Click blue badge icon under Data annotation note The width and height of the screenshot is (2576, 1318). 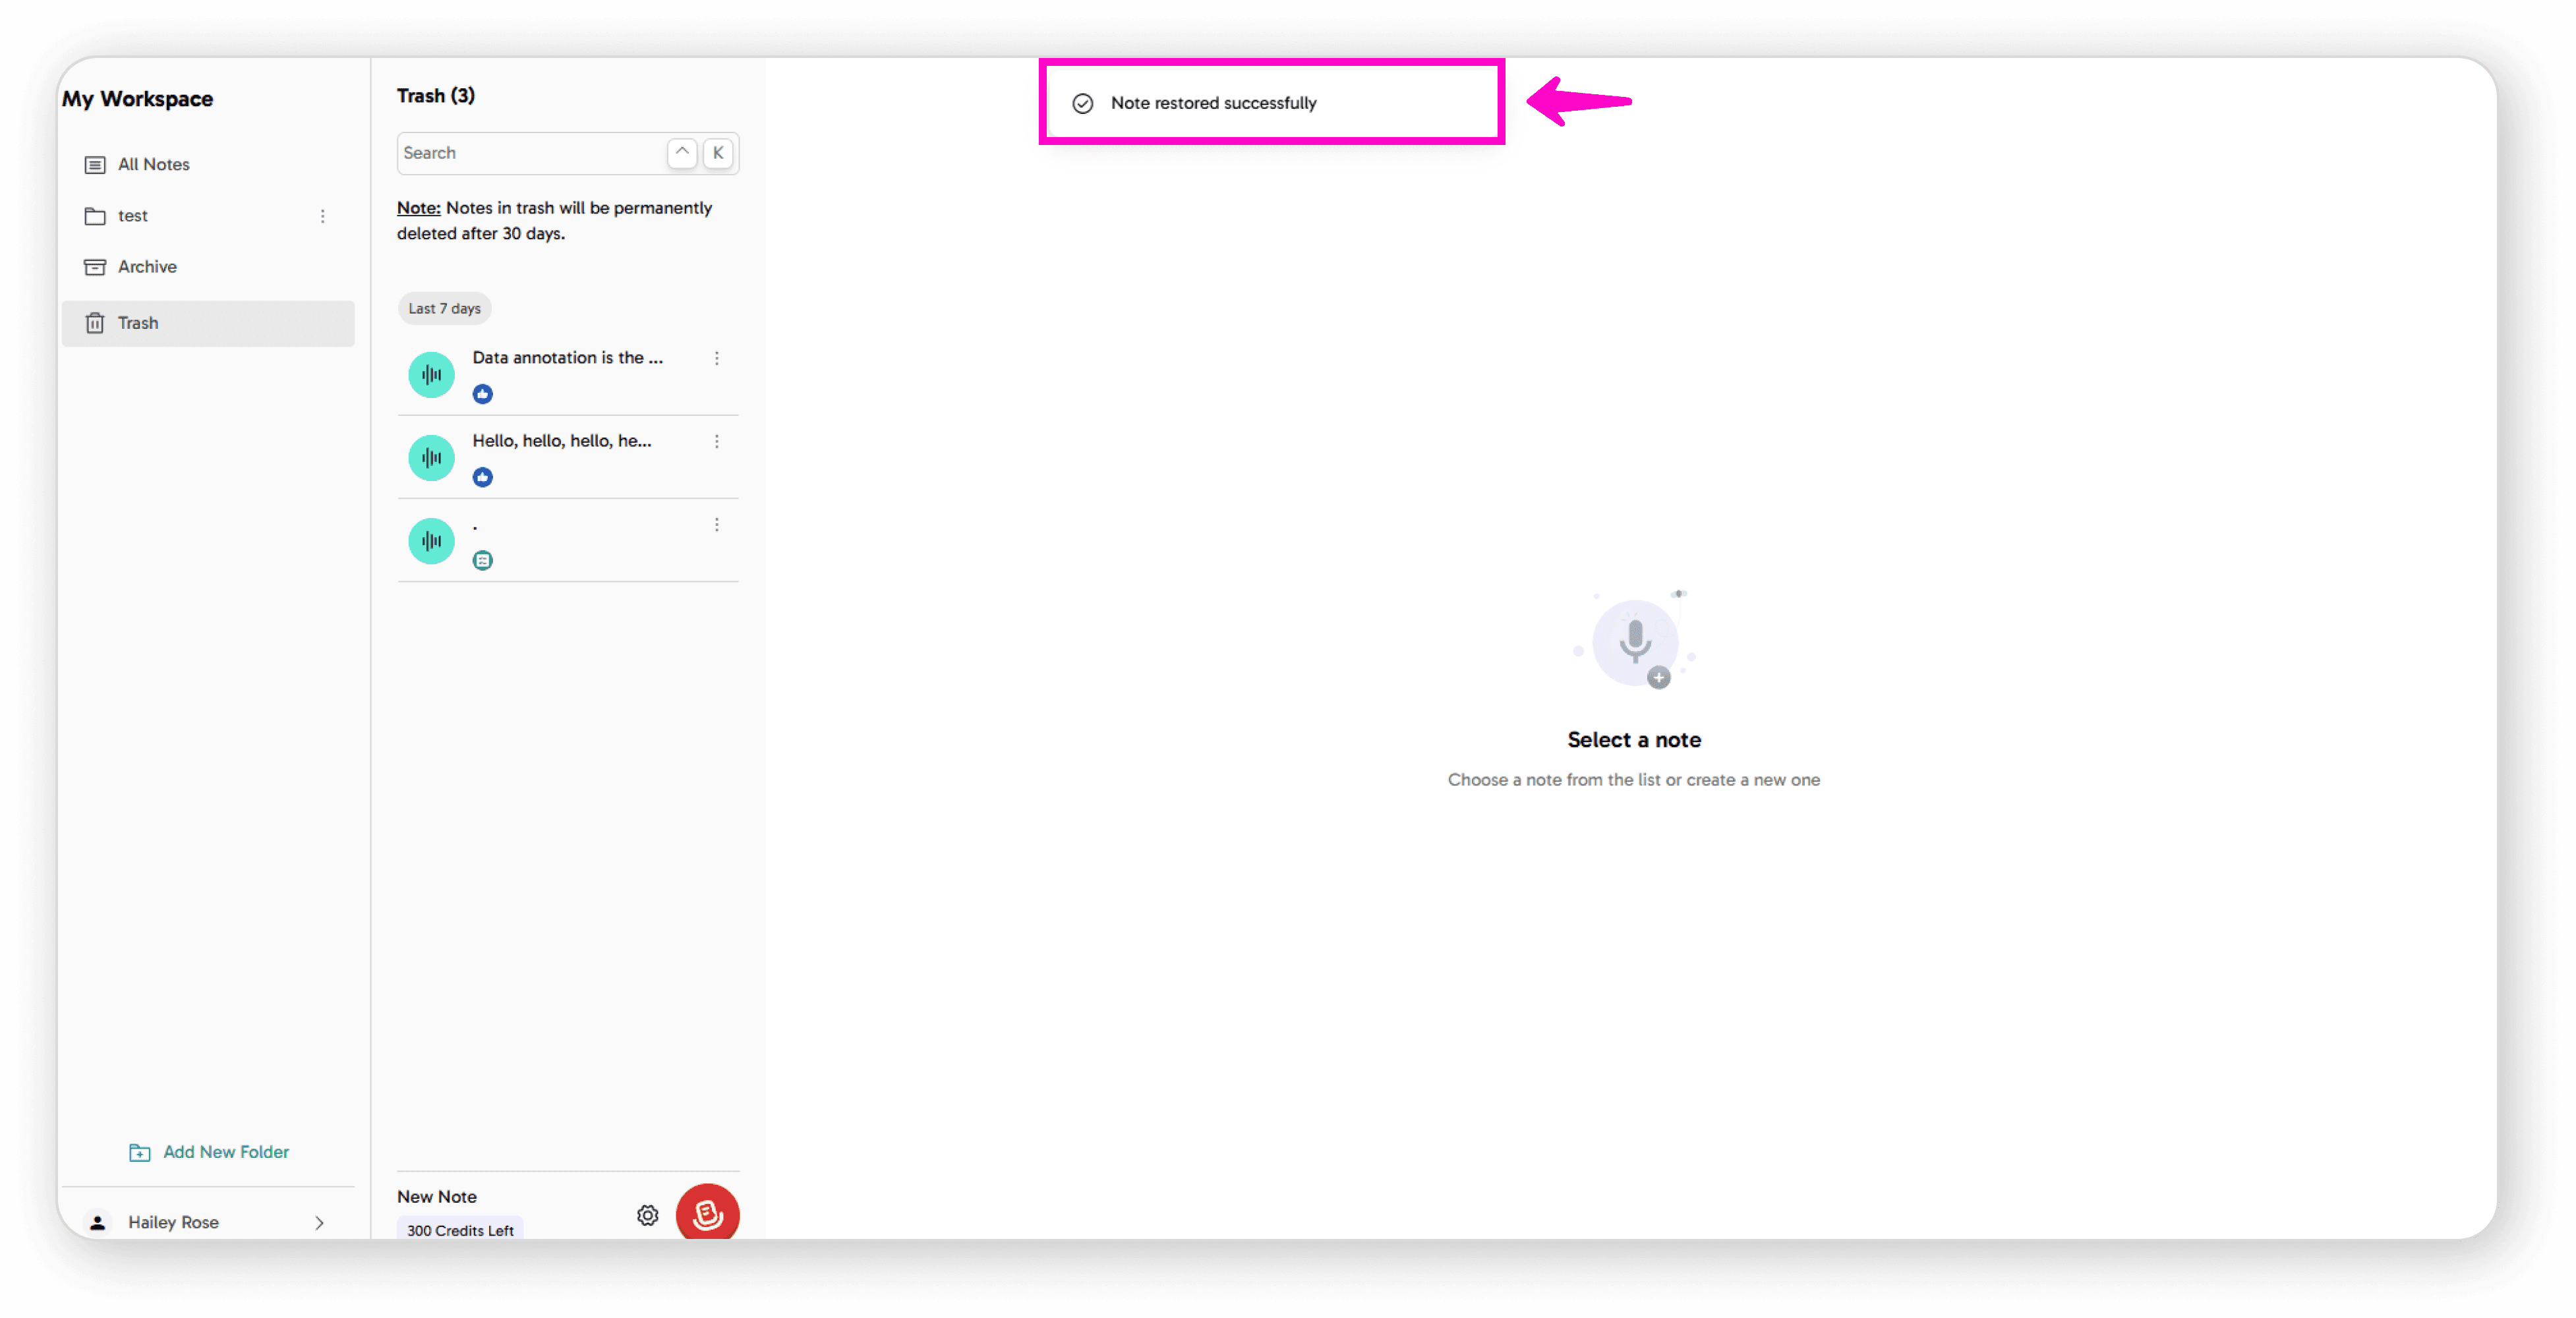483,394
